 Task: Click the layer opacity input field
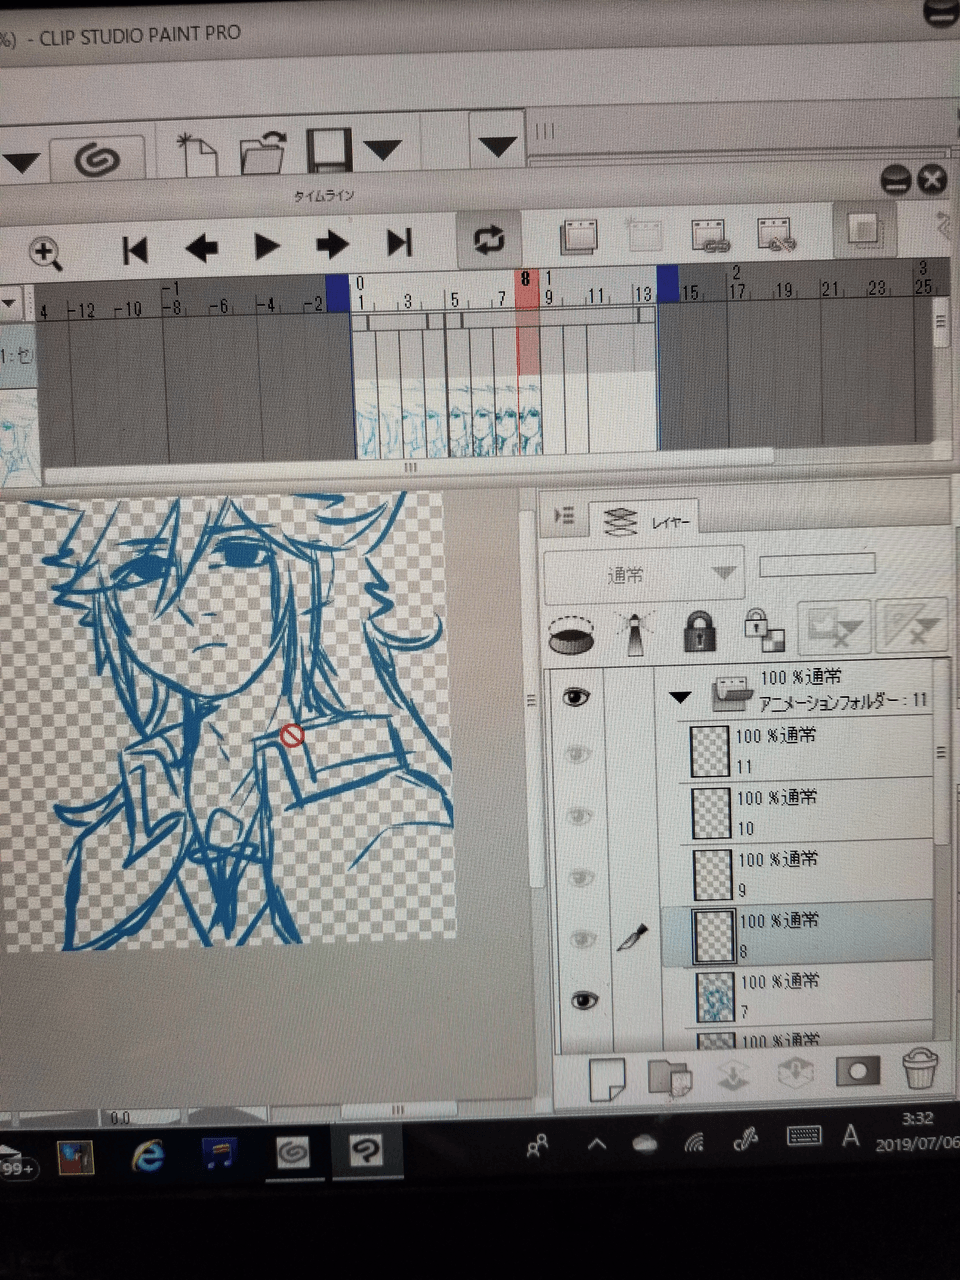click(817, 565)
